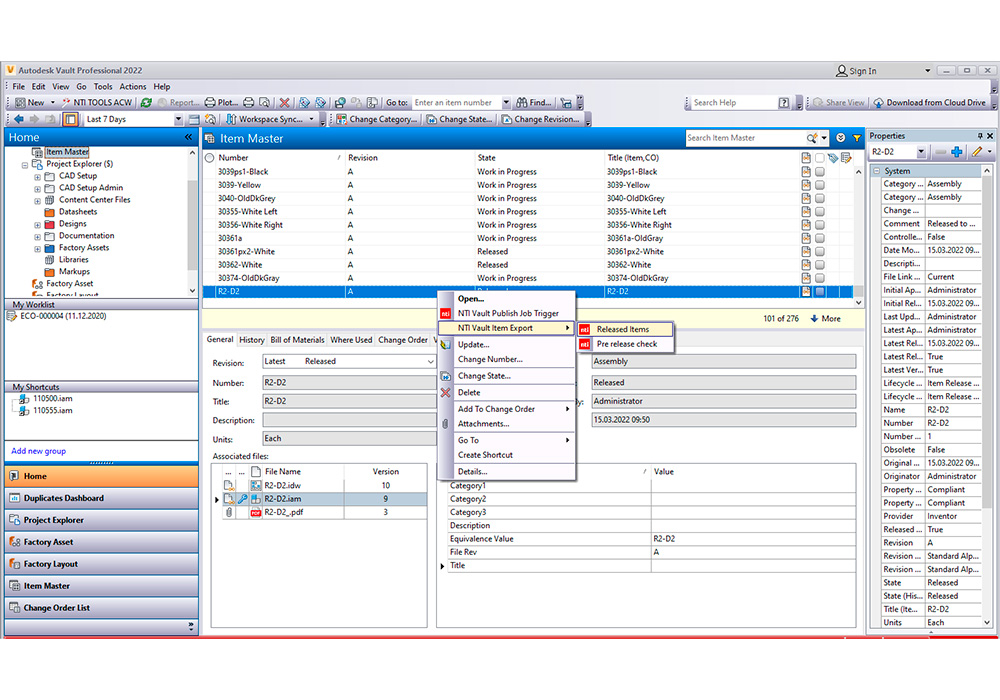The height and width of the screenshot is (700, 1000).
Task: Click the Change Order List navigation button
Action: pyautogui.click(x=101, y=608)
